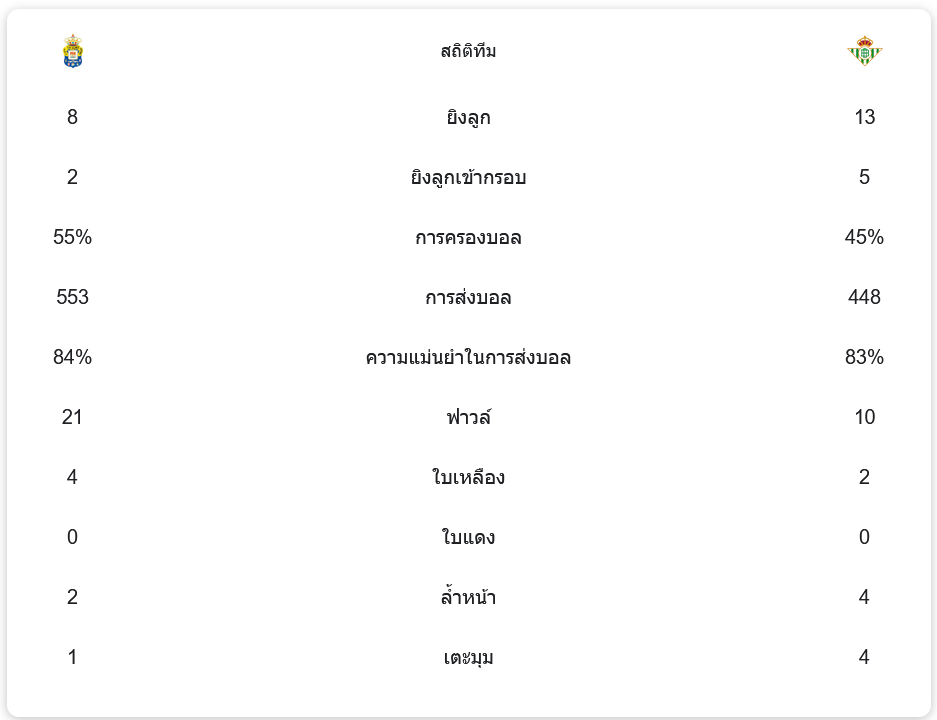Click the Las Palmas team crest
Screen dimensions: 937x720
pos(73,51)
